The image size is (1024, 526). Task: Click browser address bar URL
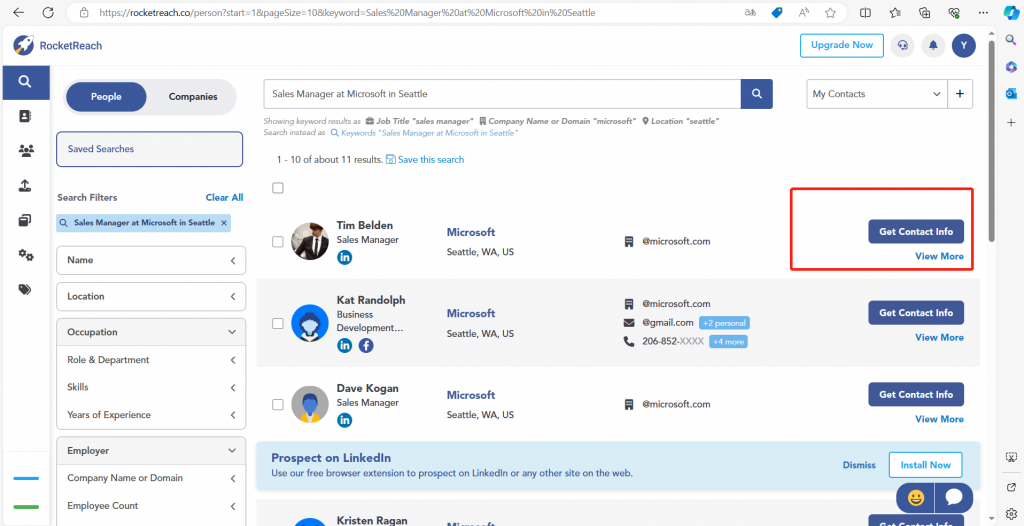pos(347,12)
